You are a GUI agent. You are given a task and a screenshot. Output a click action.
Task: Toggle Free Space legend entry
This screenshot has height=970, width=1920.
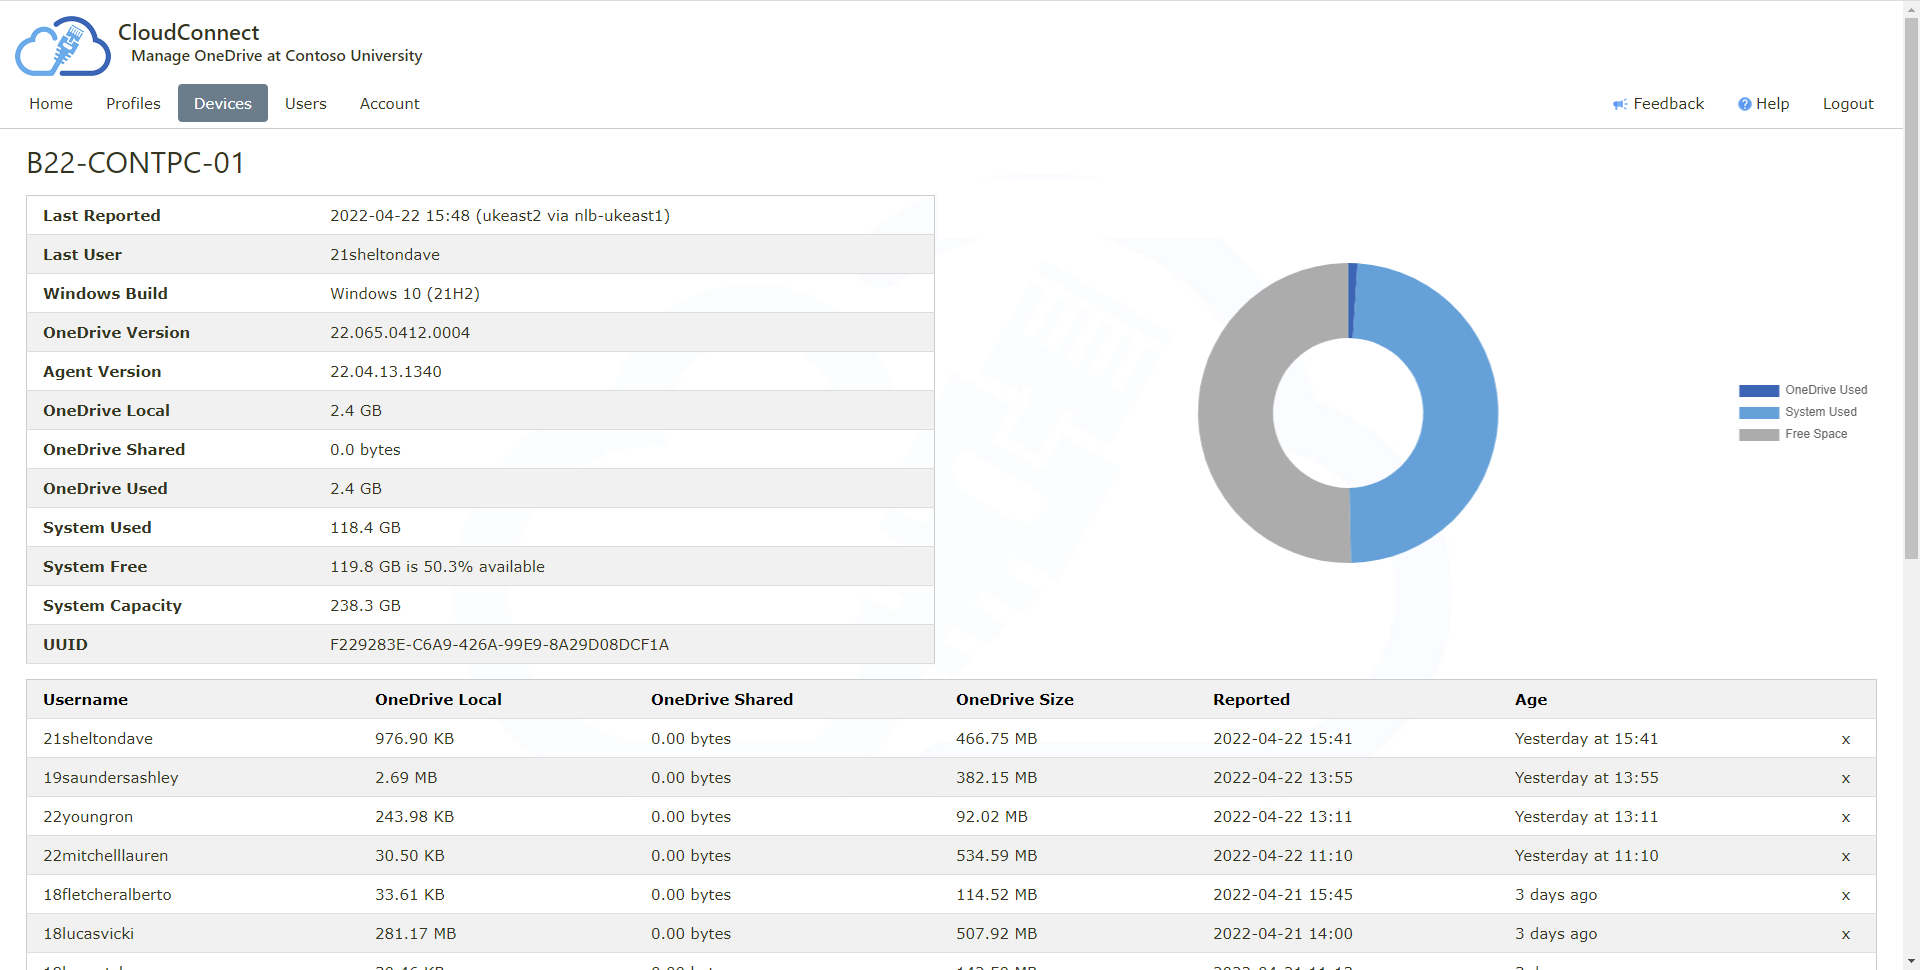pos(1792,434)
